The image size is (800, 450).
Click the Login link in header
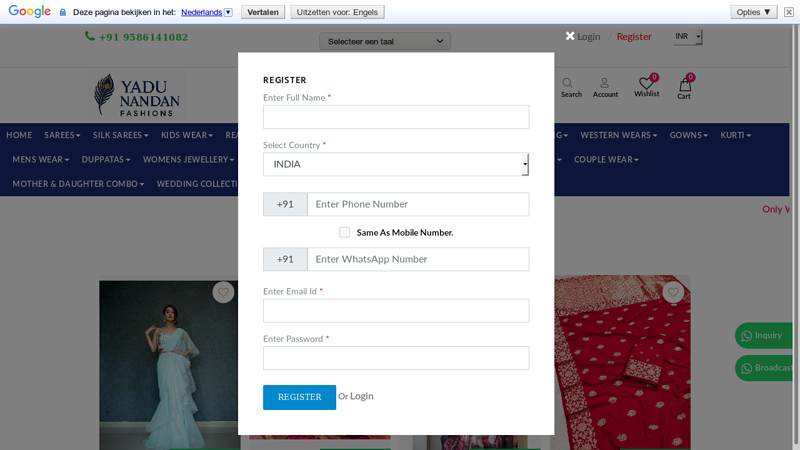point(589,37)
